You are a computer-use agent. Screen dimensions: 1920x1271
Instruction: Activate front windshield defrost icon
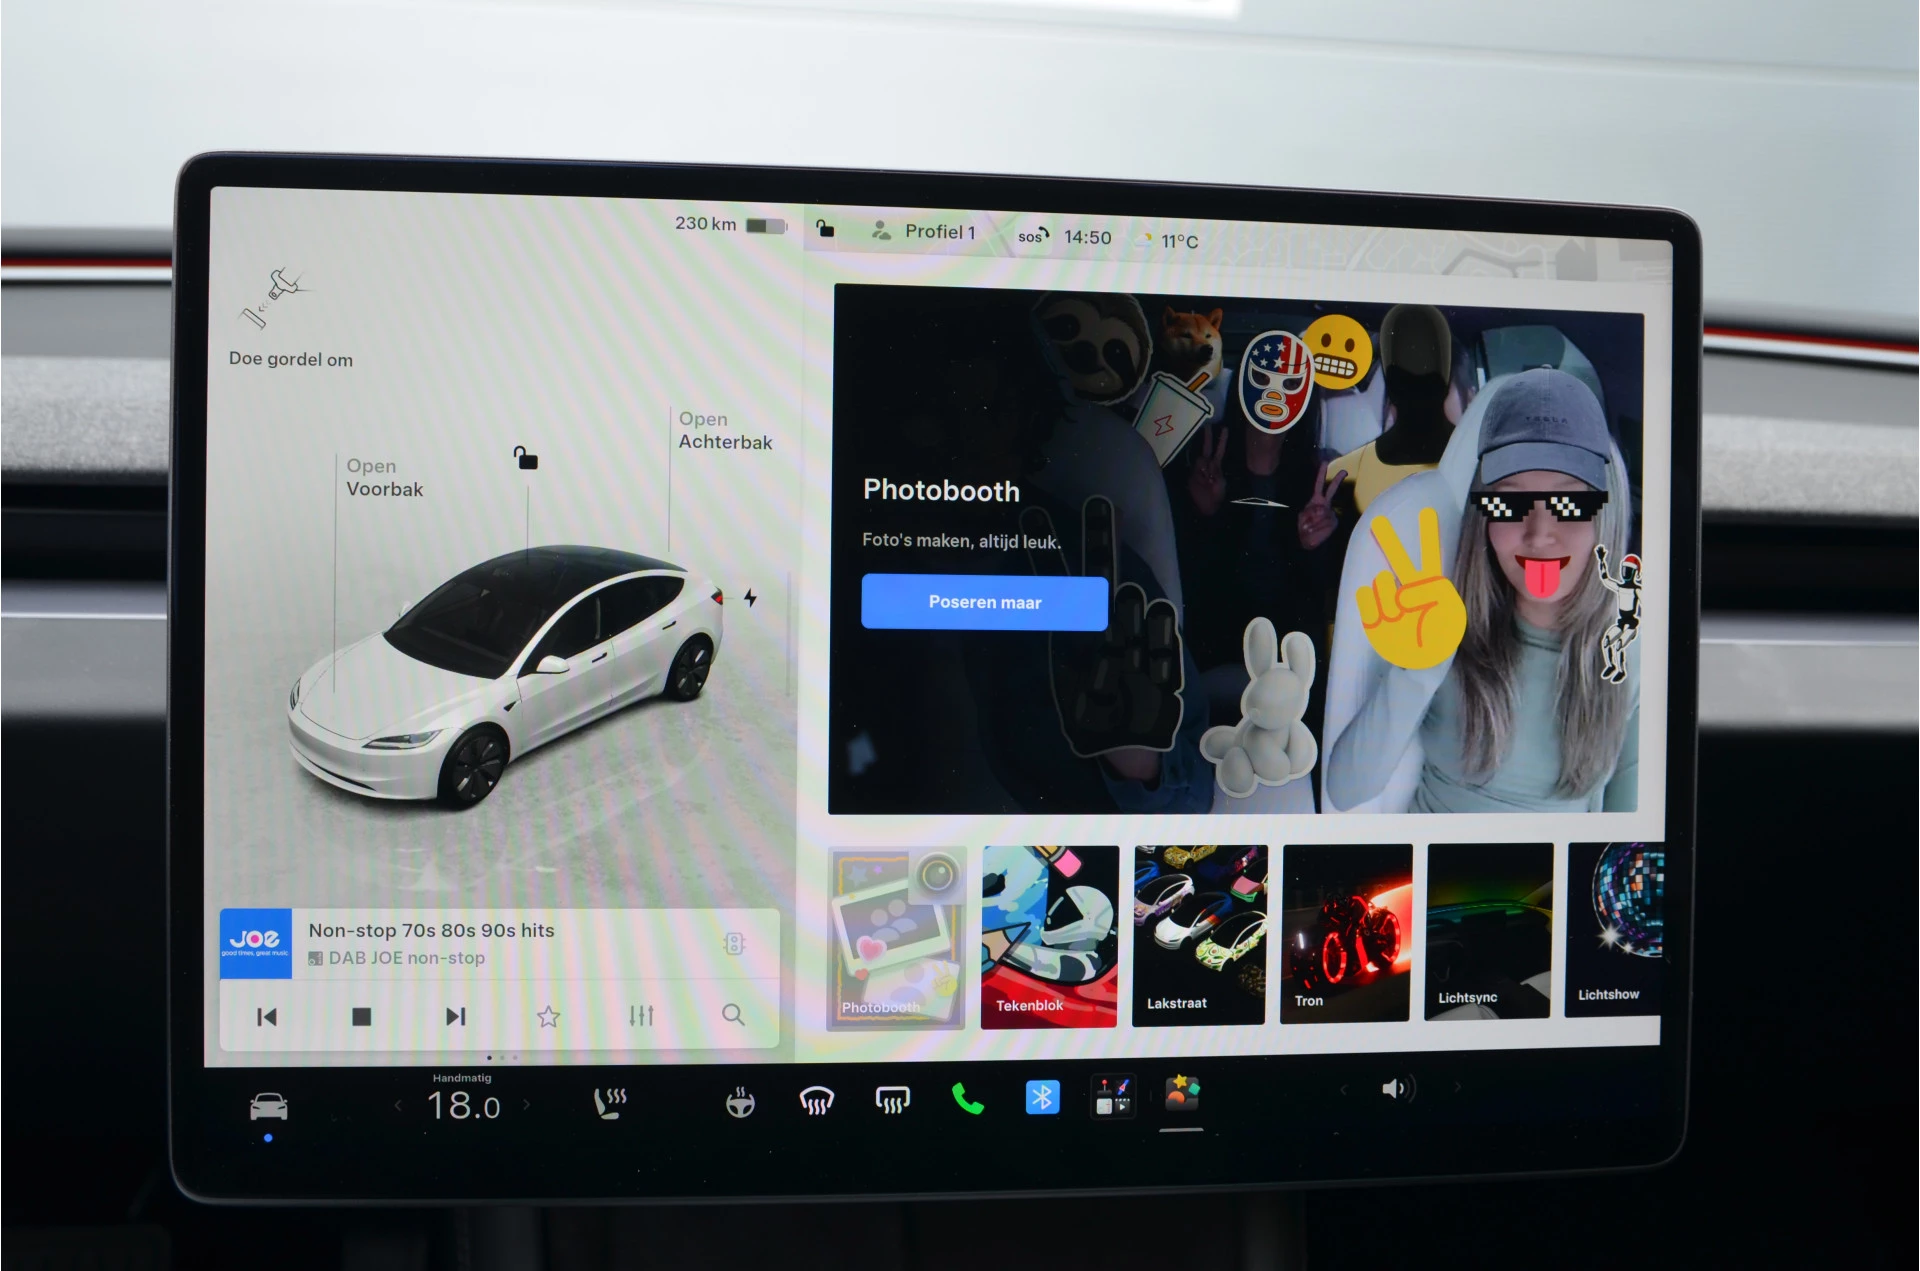tap(817, 1101)
